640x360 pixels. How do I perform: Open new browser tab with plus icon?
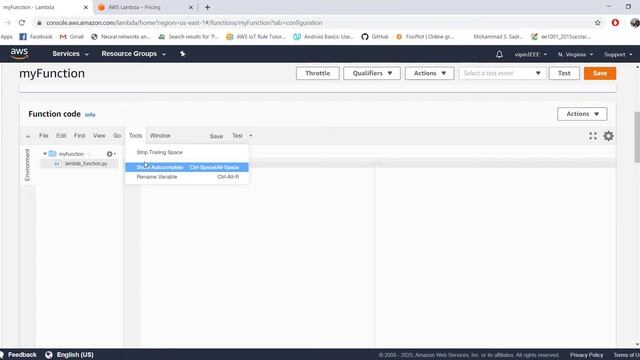tap(207, 7)
